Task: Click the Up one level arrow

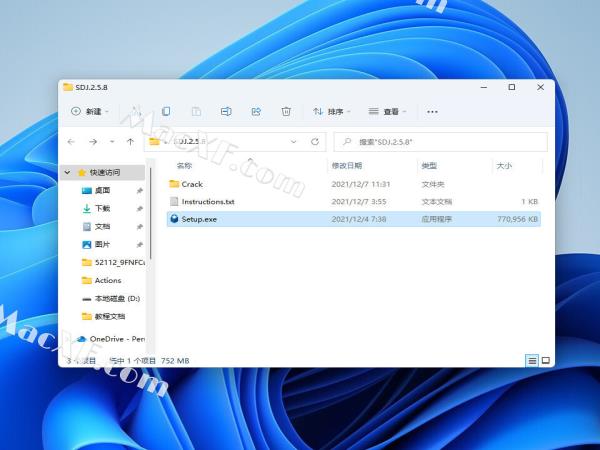Action: [130, 142]
